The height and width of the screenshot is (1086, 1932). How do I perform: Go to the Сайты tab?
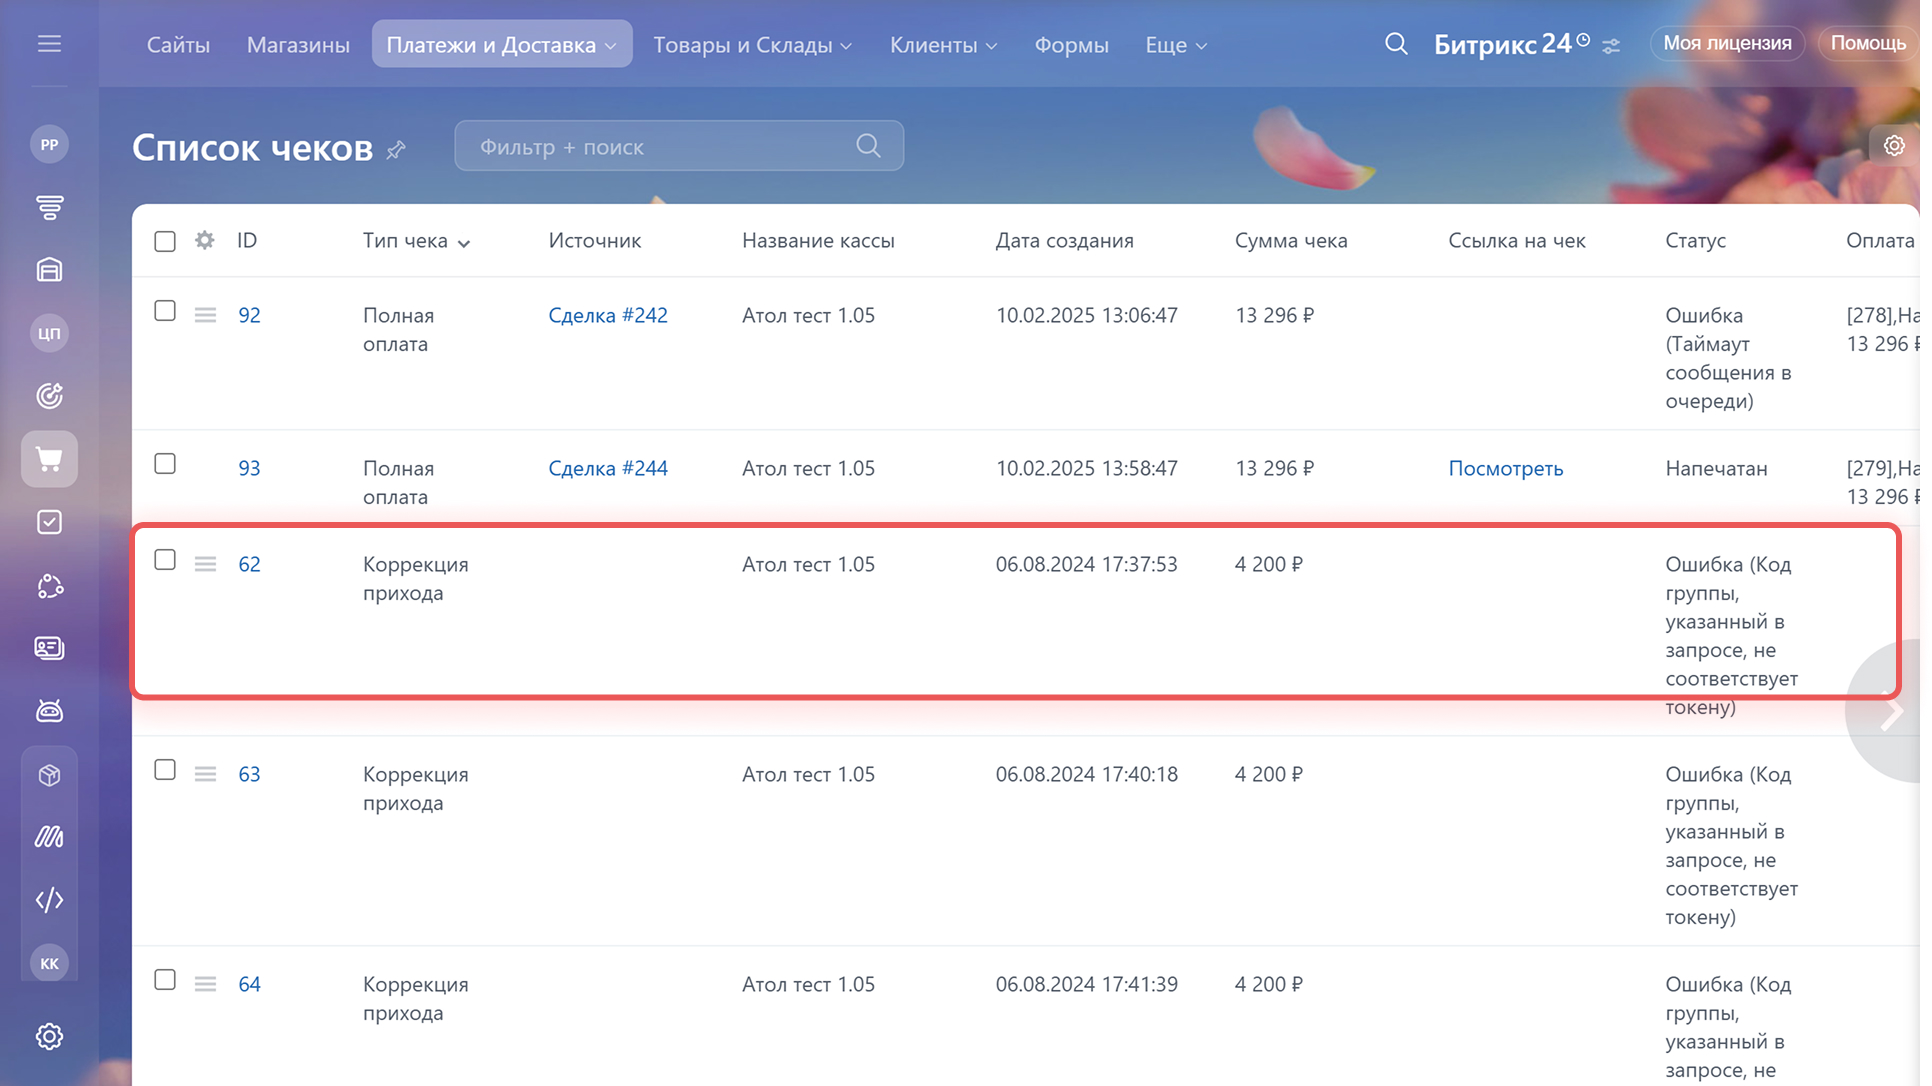[178, 45]
